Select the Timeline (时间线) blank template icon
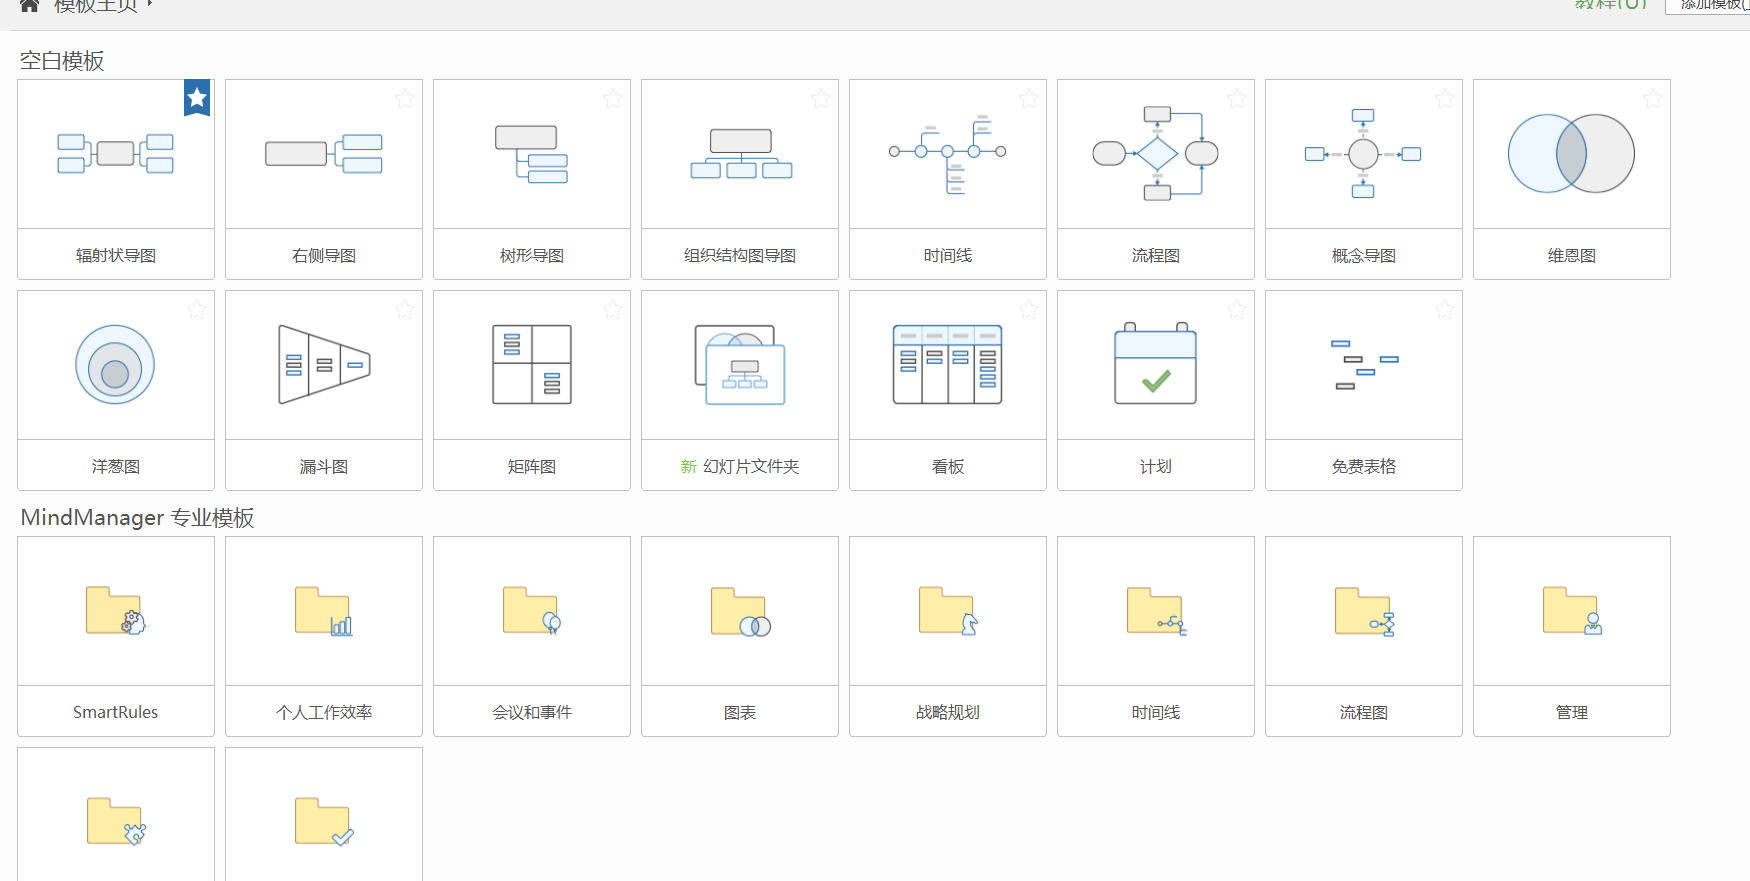 click(948, 154)
